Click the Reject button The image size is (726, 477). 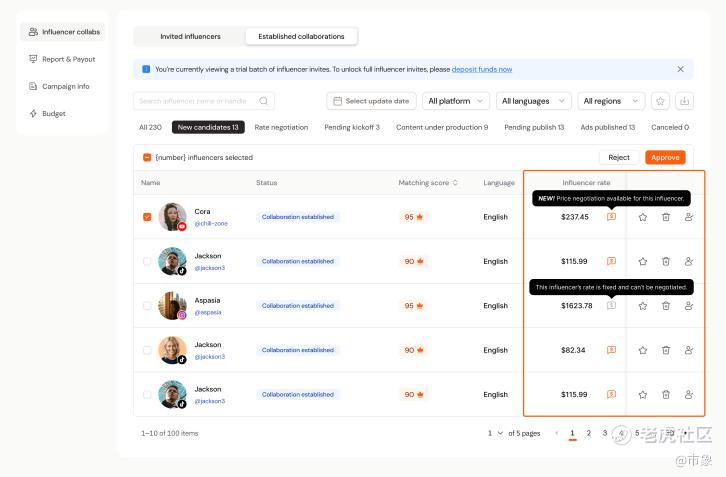(x=619, y=157)
